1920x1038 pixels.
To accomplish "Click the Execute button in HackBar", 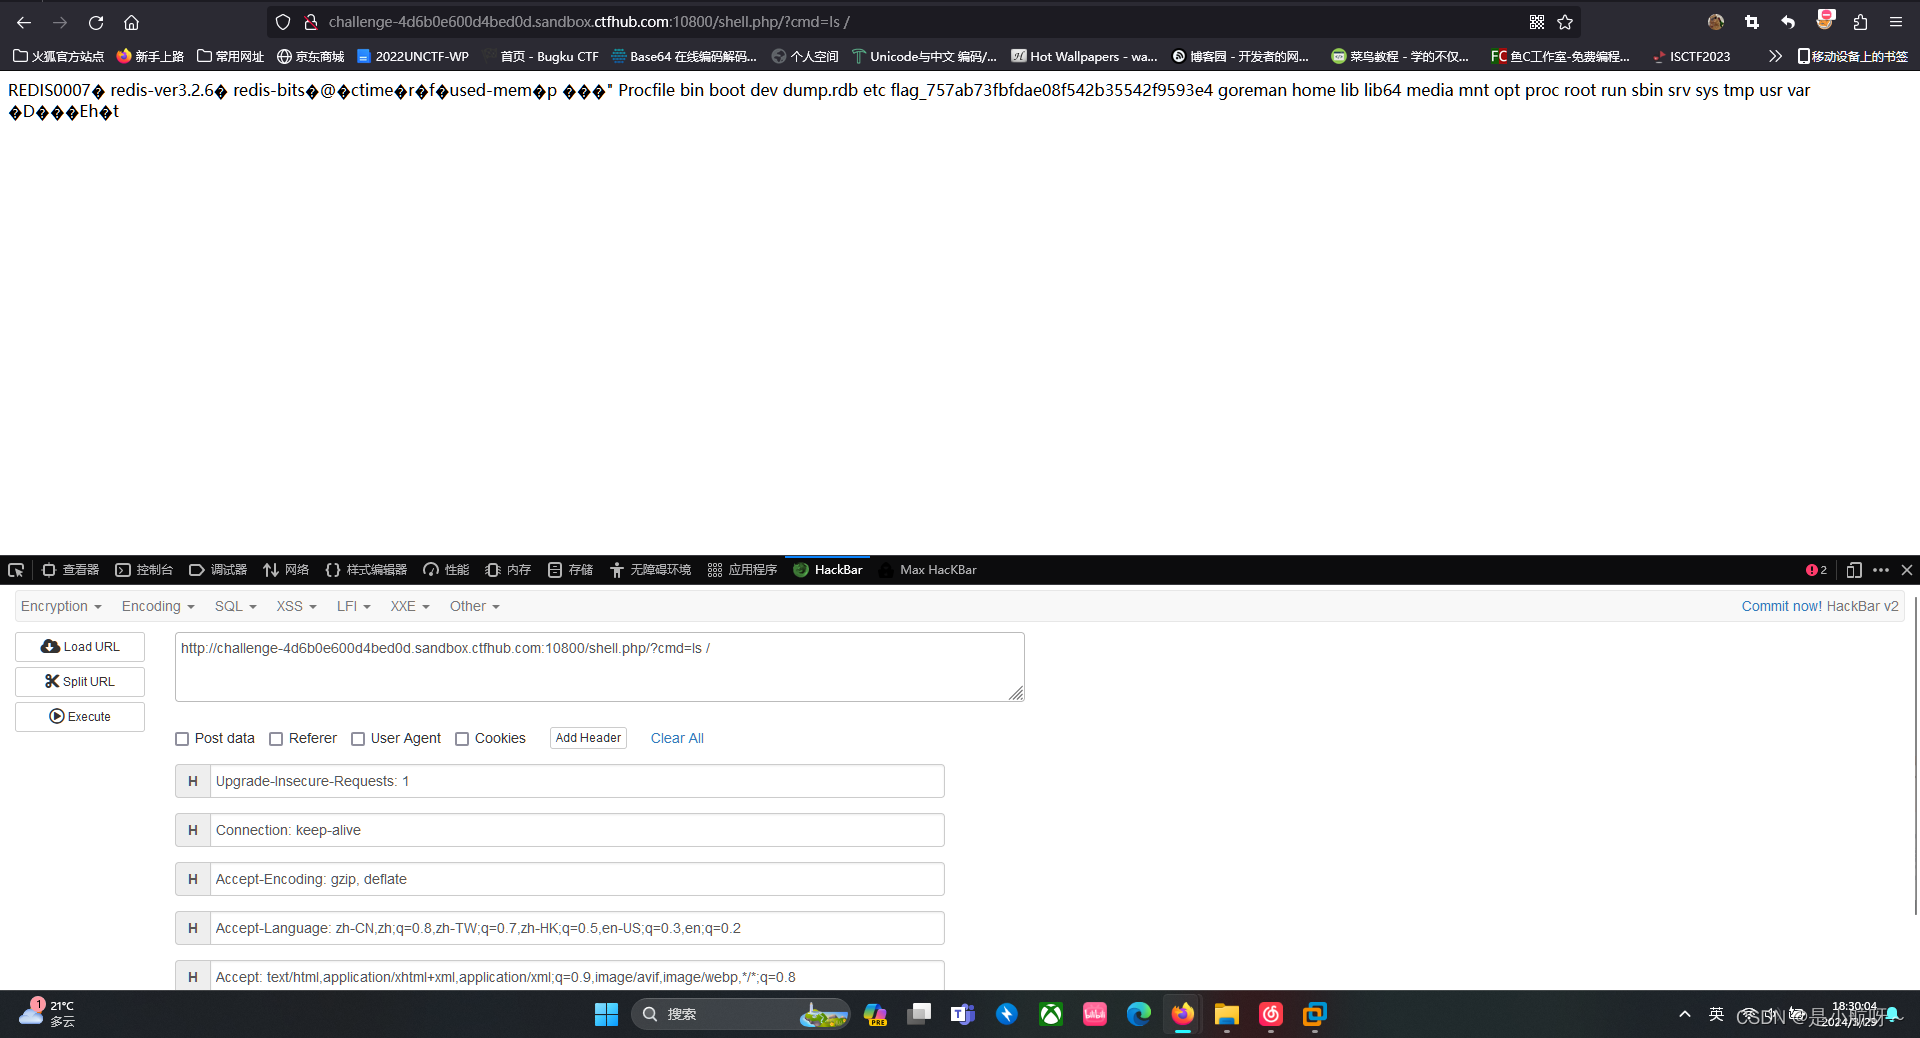I will pyautogui.click(x=79, y=716).
